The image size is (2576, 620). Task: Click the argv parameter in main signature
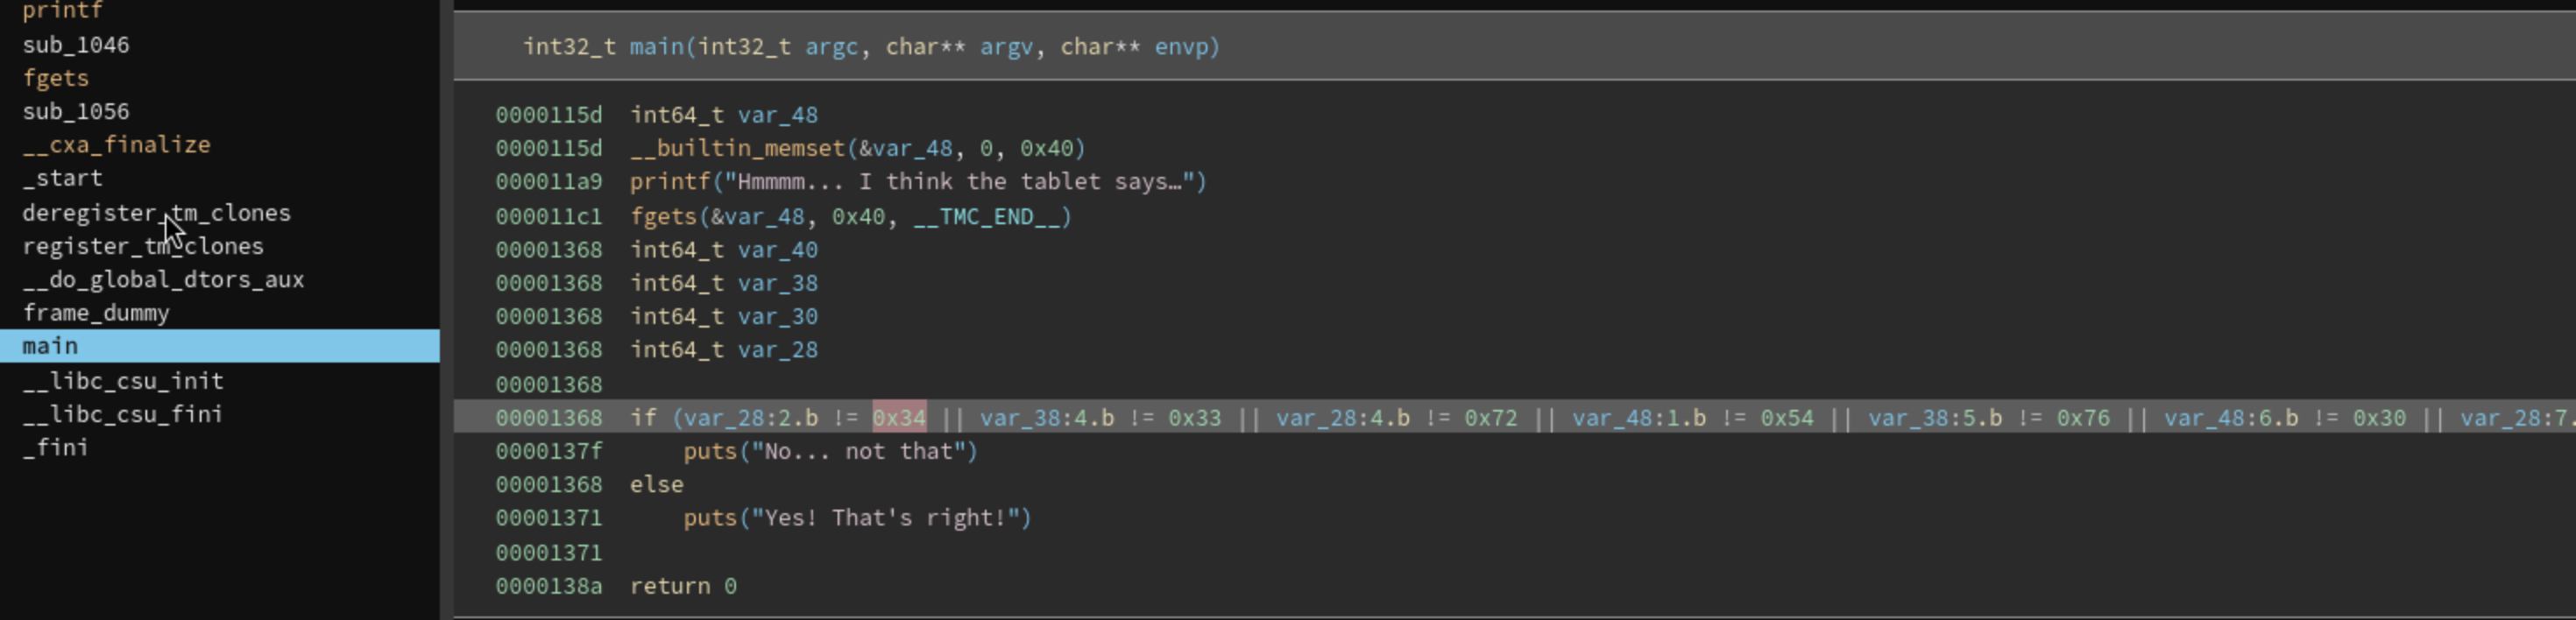1005,47
